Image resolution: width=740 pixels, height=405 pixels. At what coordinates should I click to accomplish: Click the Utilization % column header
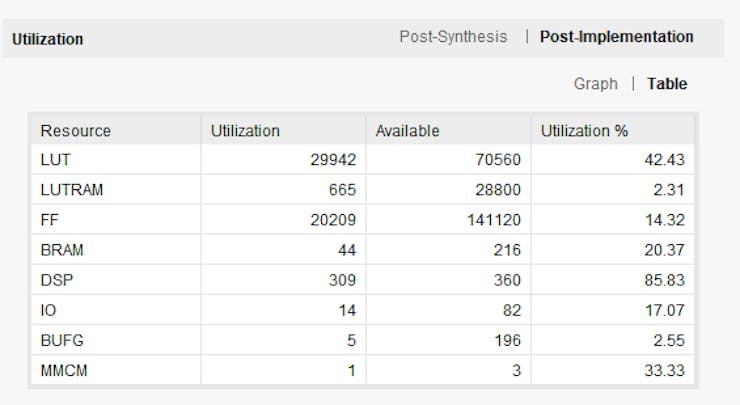pyautogui.click(x=613, y=131)
